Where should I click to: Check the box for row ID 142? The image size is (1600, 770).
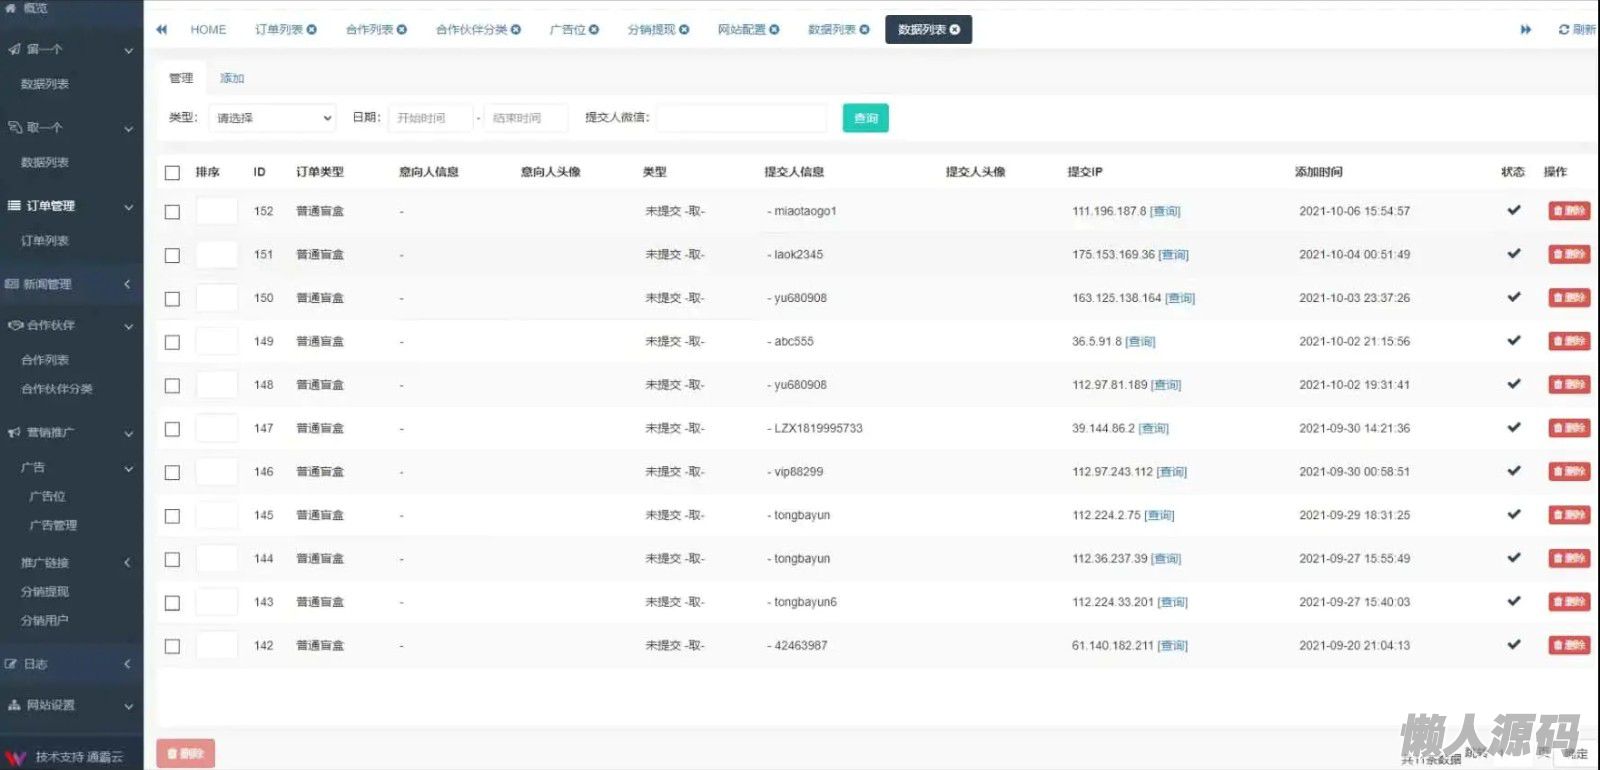click(x=172, y=647)
